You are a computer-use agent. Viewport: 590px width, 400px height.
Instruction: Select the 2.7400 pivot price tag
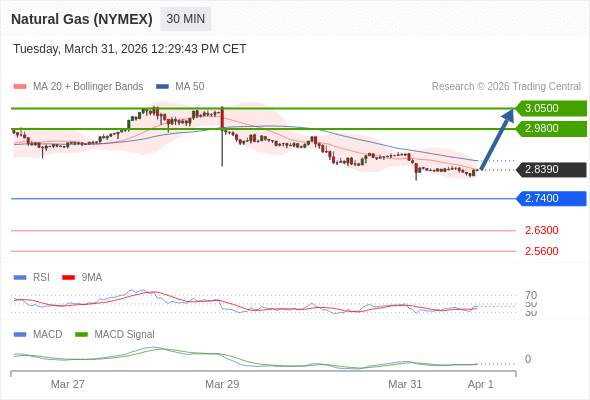551,199
